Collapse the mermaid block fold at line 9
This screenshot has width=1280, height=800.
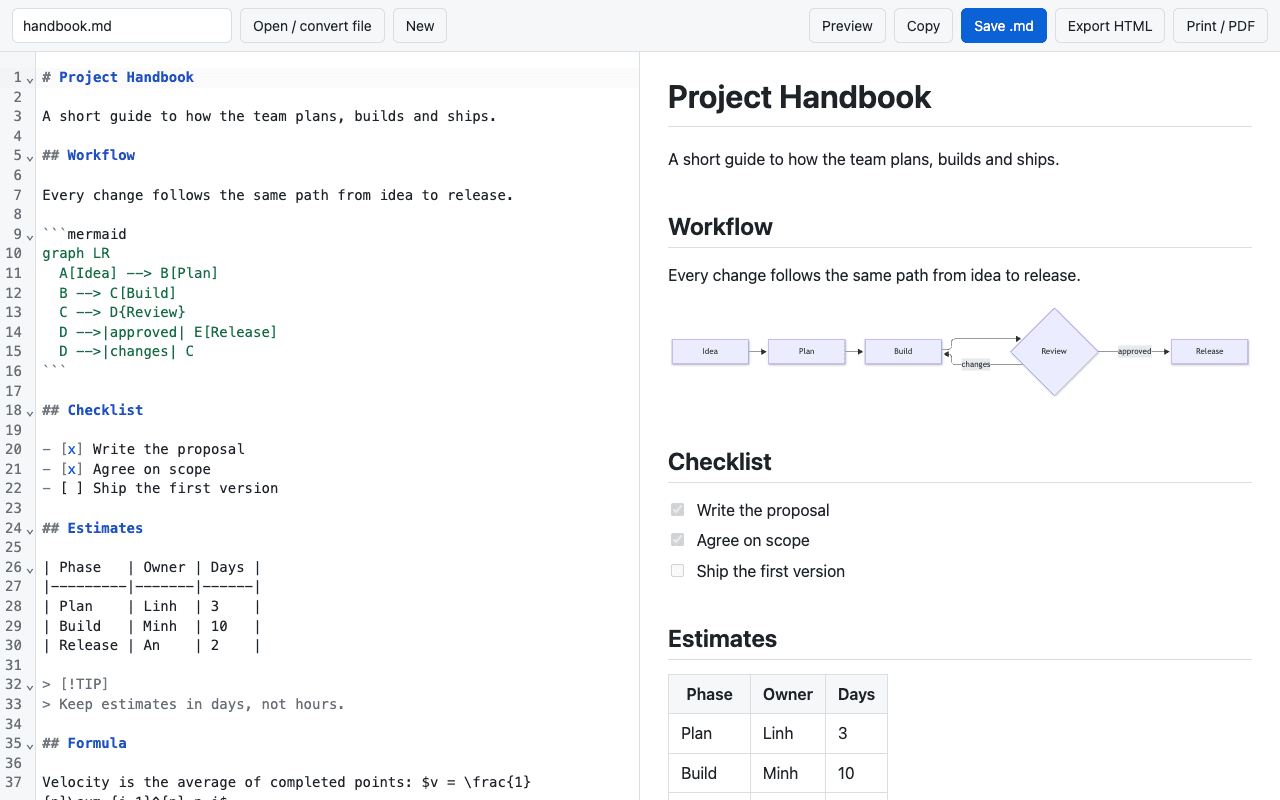30,235
